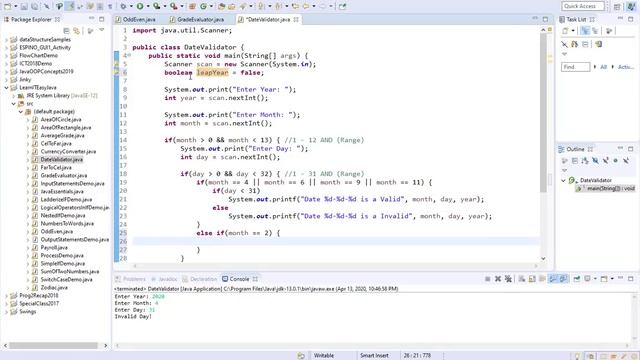Click the Debug bug toolbar icon
The width and height of the screenshot is (640, 360).
click(x=123, y=7)
